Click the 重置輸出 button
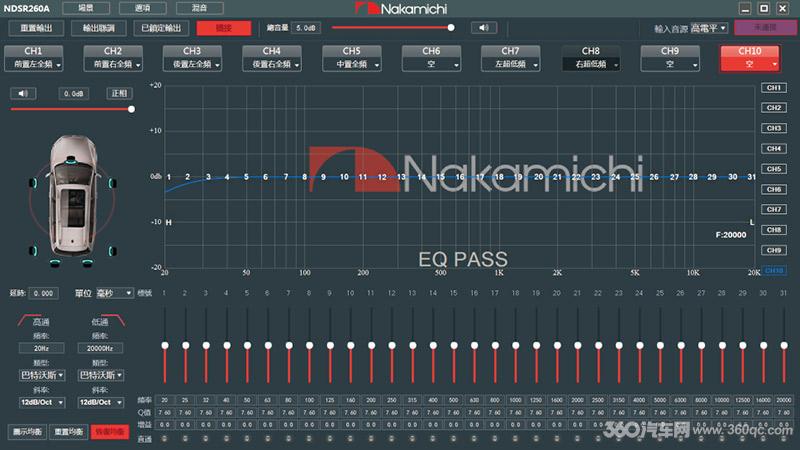The image size is (800, 450). click(x=36, y=28)
